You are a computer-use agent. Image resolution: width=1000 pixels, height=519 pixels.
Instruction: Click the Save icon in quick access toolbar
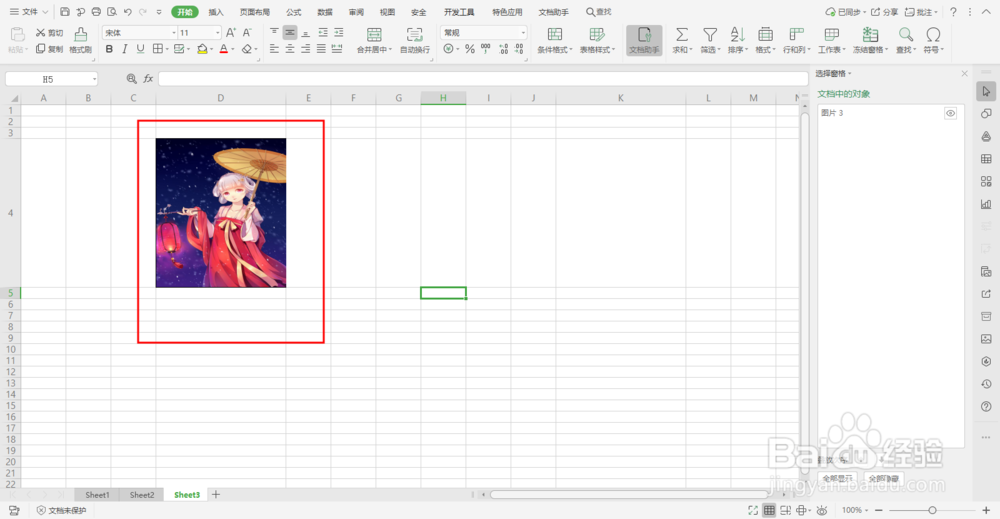[x=64, y=11]
